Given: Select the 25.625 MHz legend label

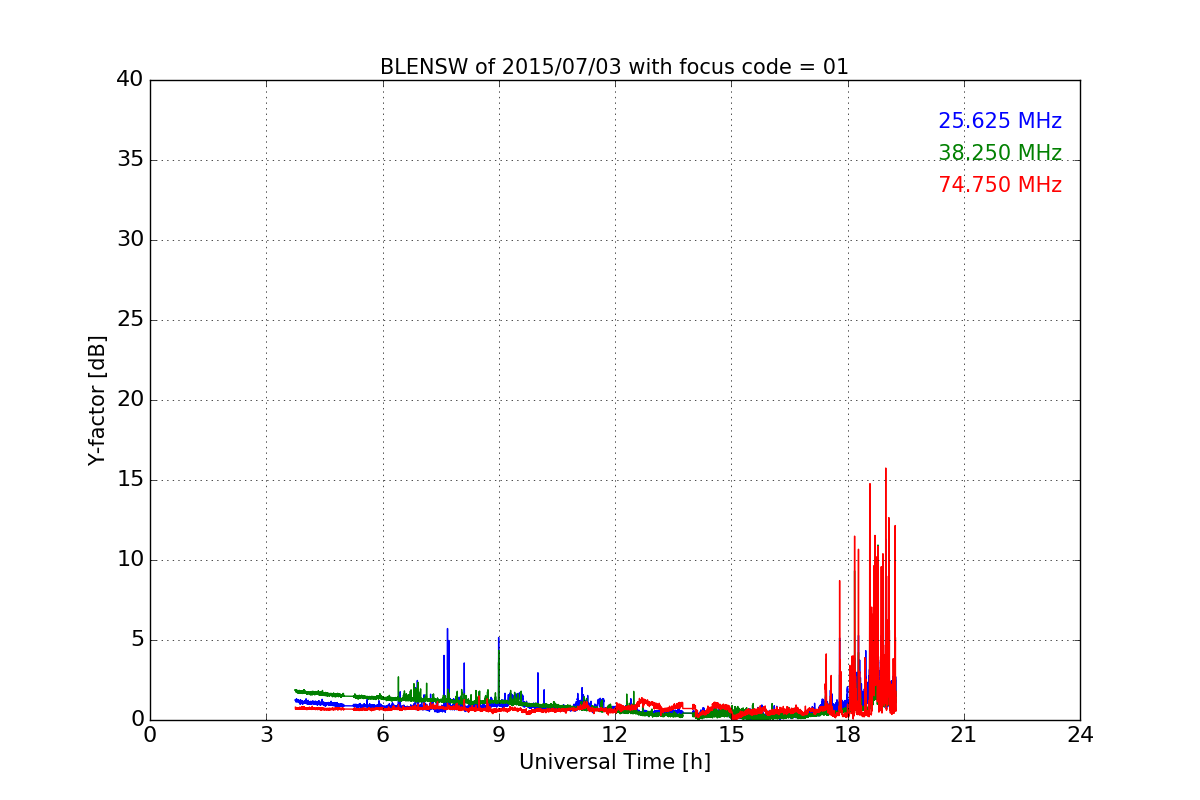Looking at the screenshot, I should tap(1000, 121).
